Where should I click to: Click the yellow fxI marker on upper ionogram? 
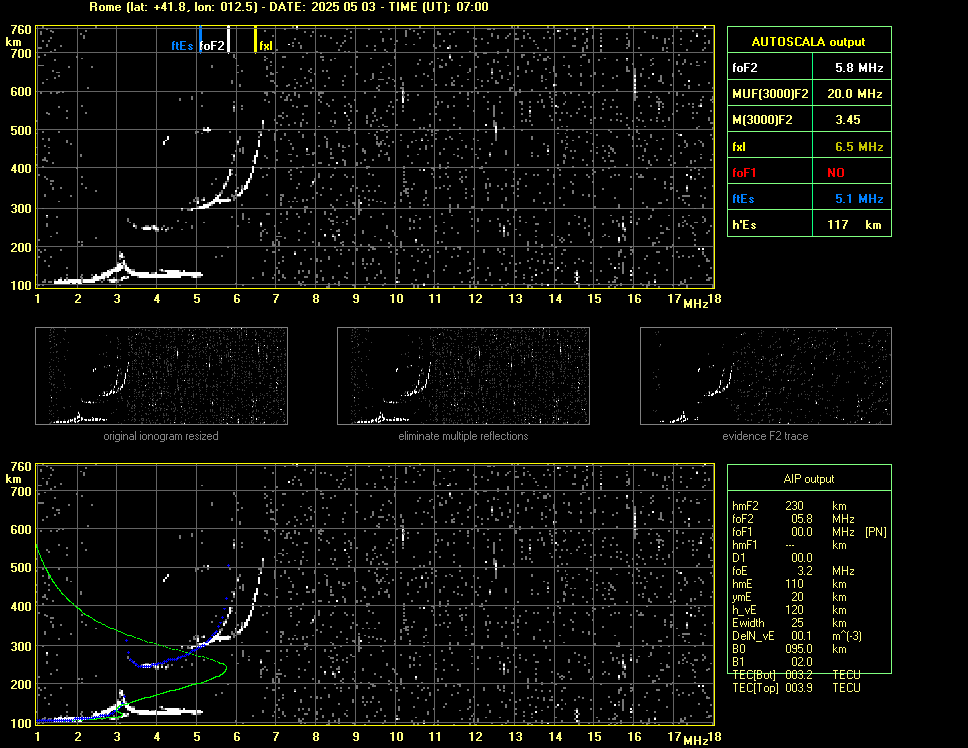click(256, 39)
